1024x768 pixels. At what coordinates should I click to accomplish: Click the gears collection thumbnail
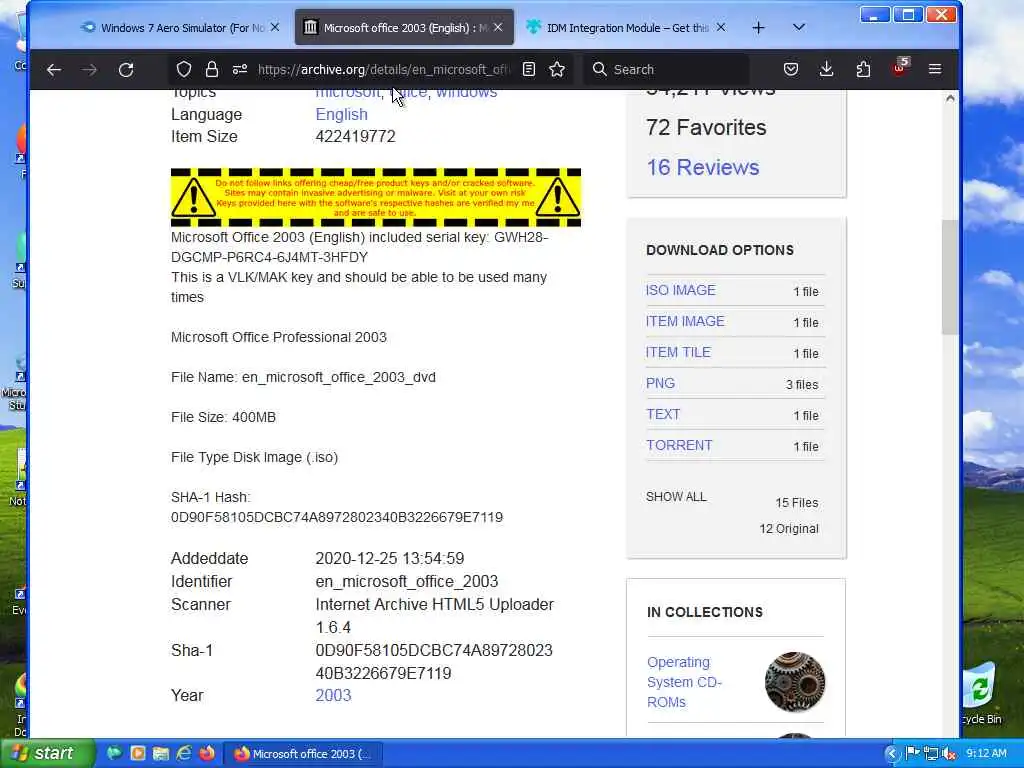[x=795, y=682]
